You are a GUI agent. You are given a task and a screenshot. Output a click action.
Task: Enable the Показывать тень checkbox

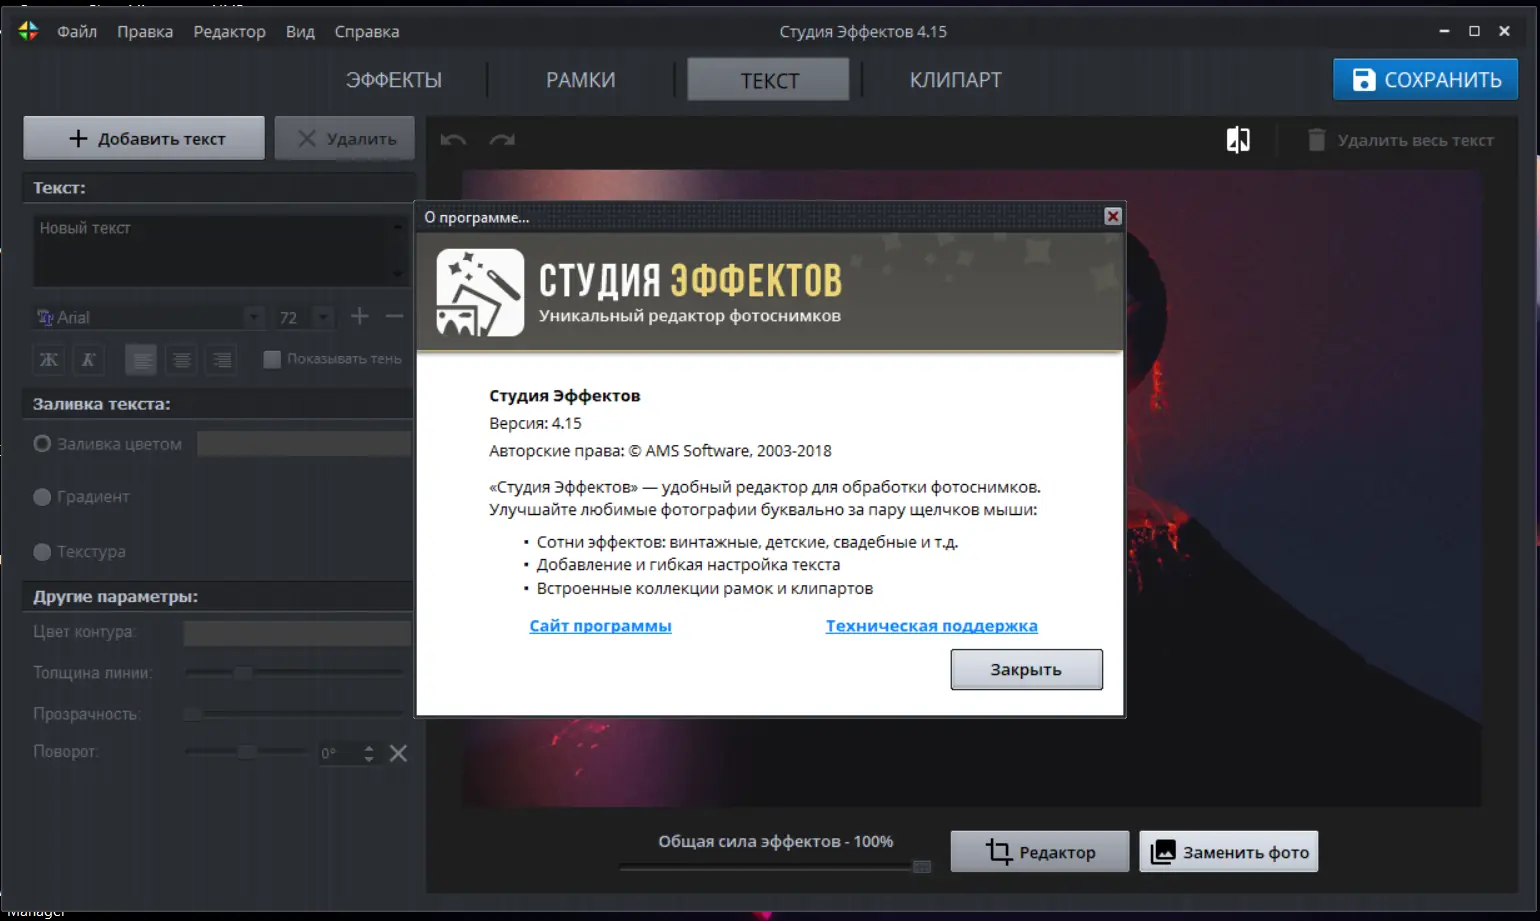(x=271, y=359)
